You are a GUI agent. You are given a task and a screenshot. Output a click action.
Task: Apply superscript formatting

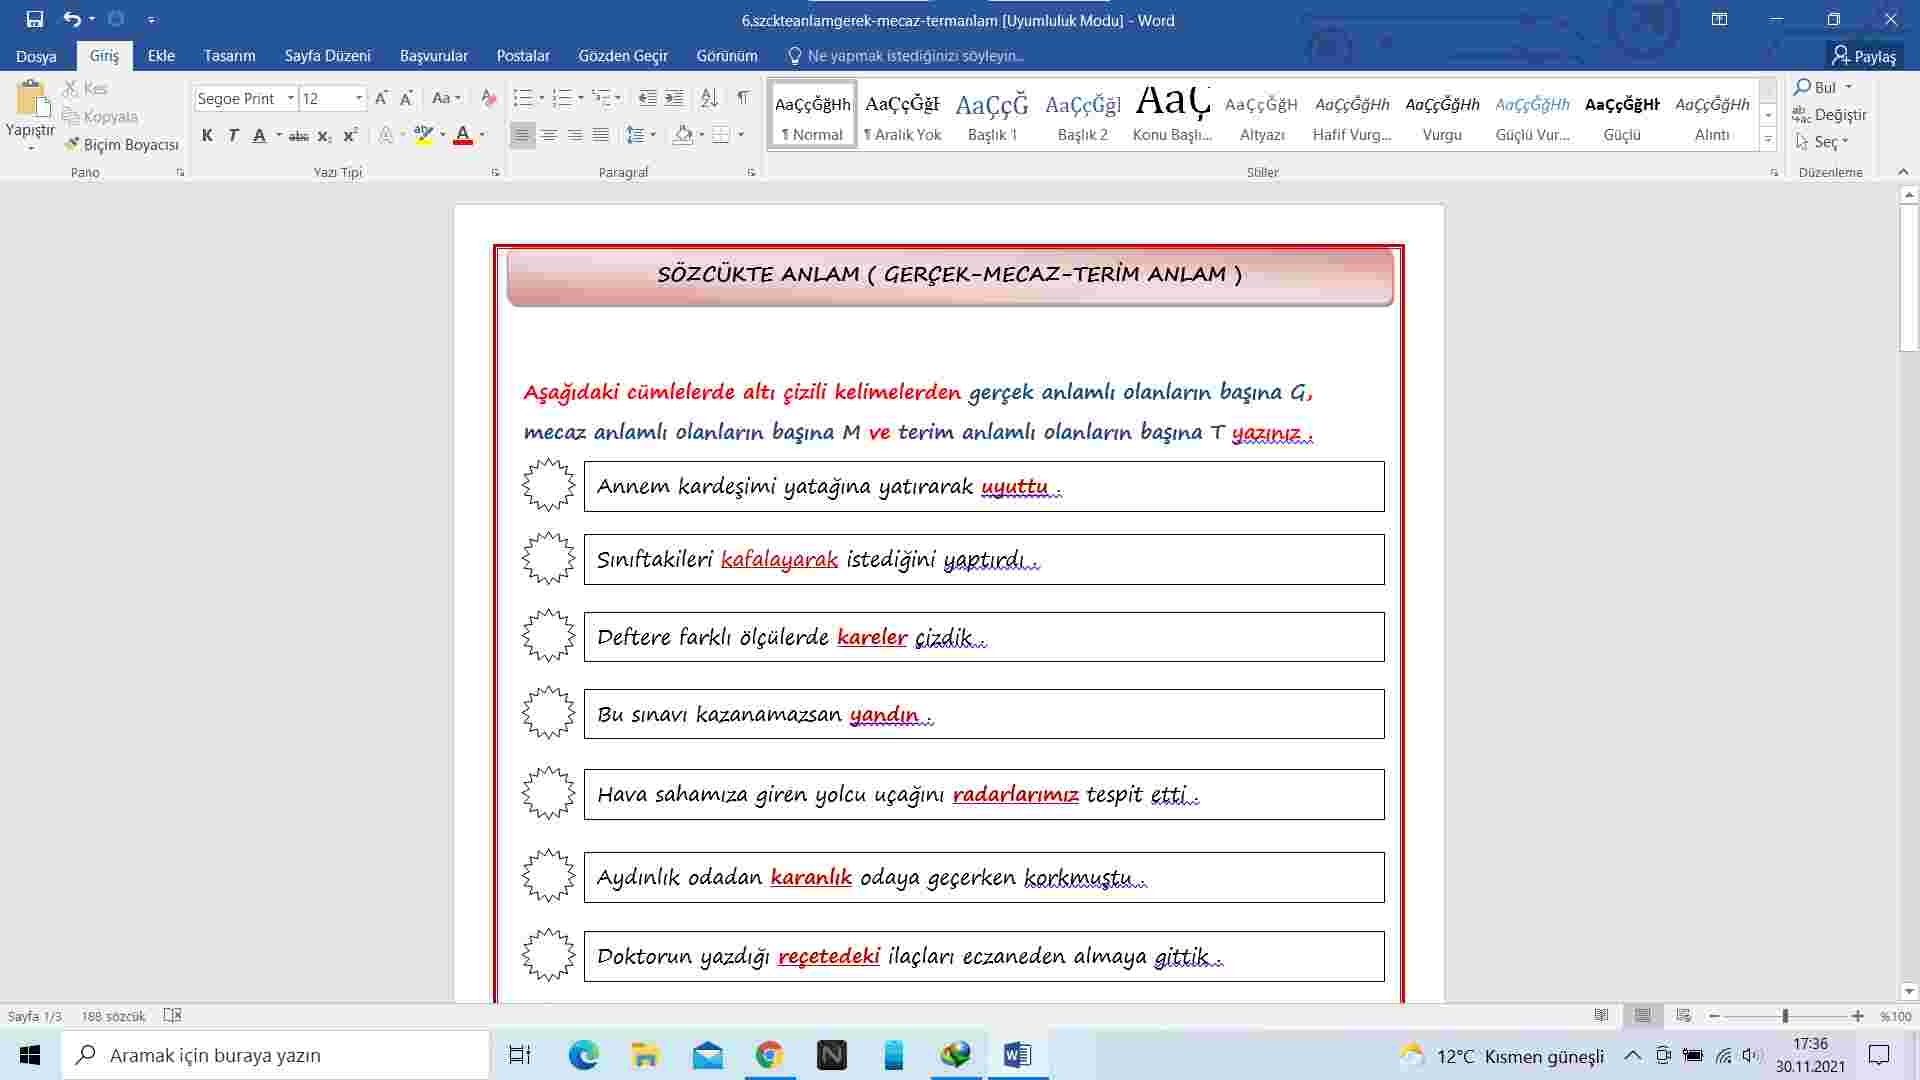tap(350, 135)
